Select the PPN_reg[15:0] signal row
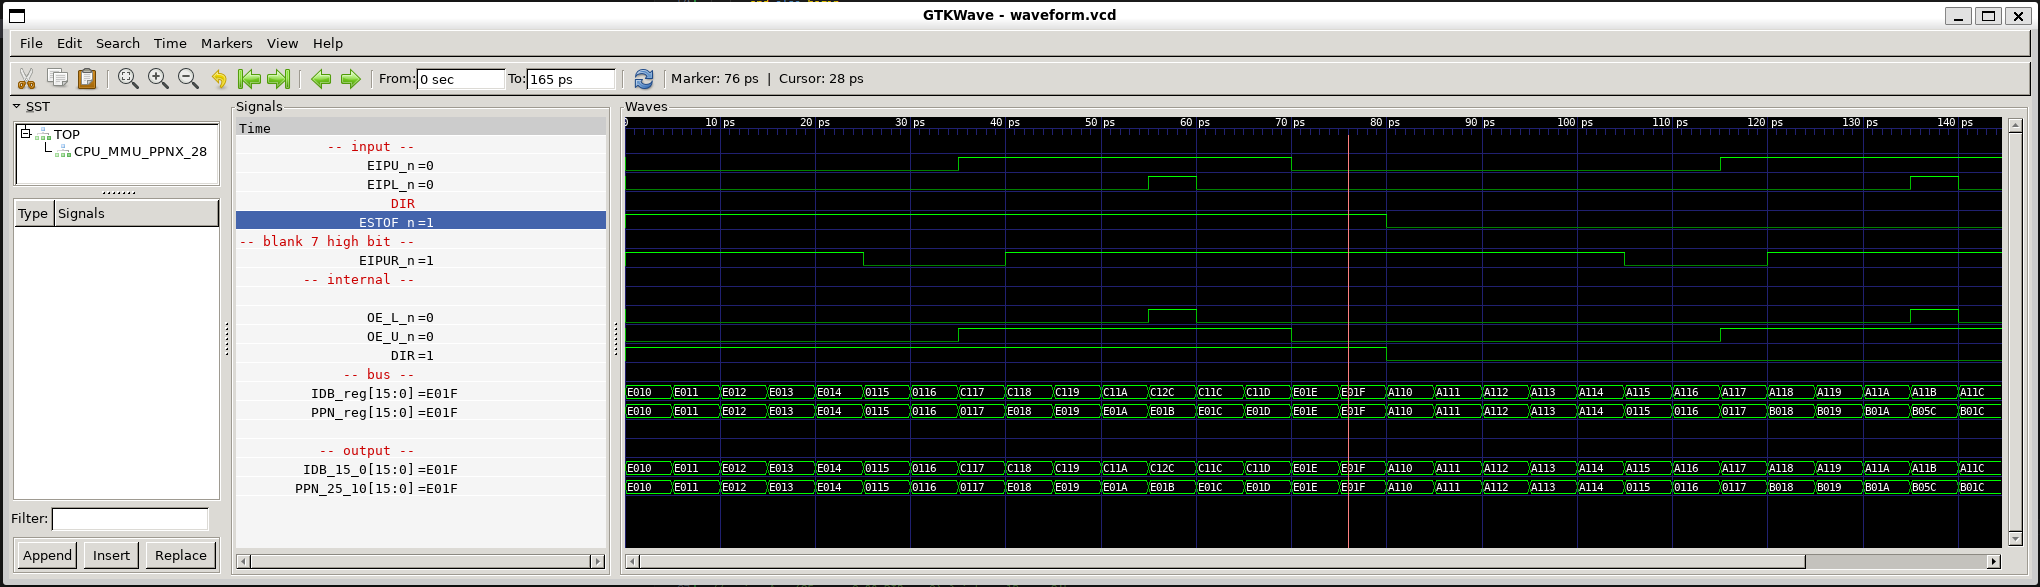 421,413
